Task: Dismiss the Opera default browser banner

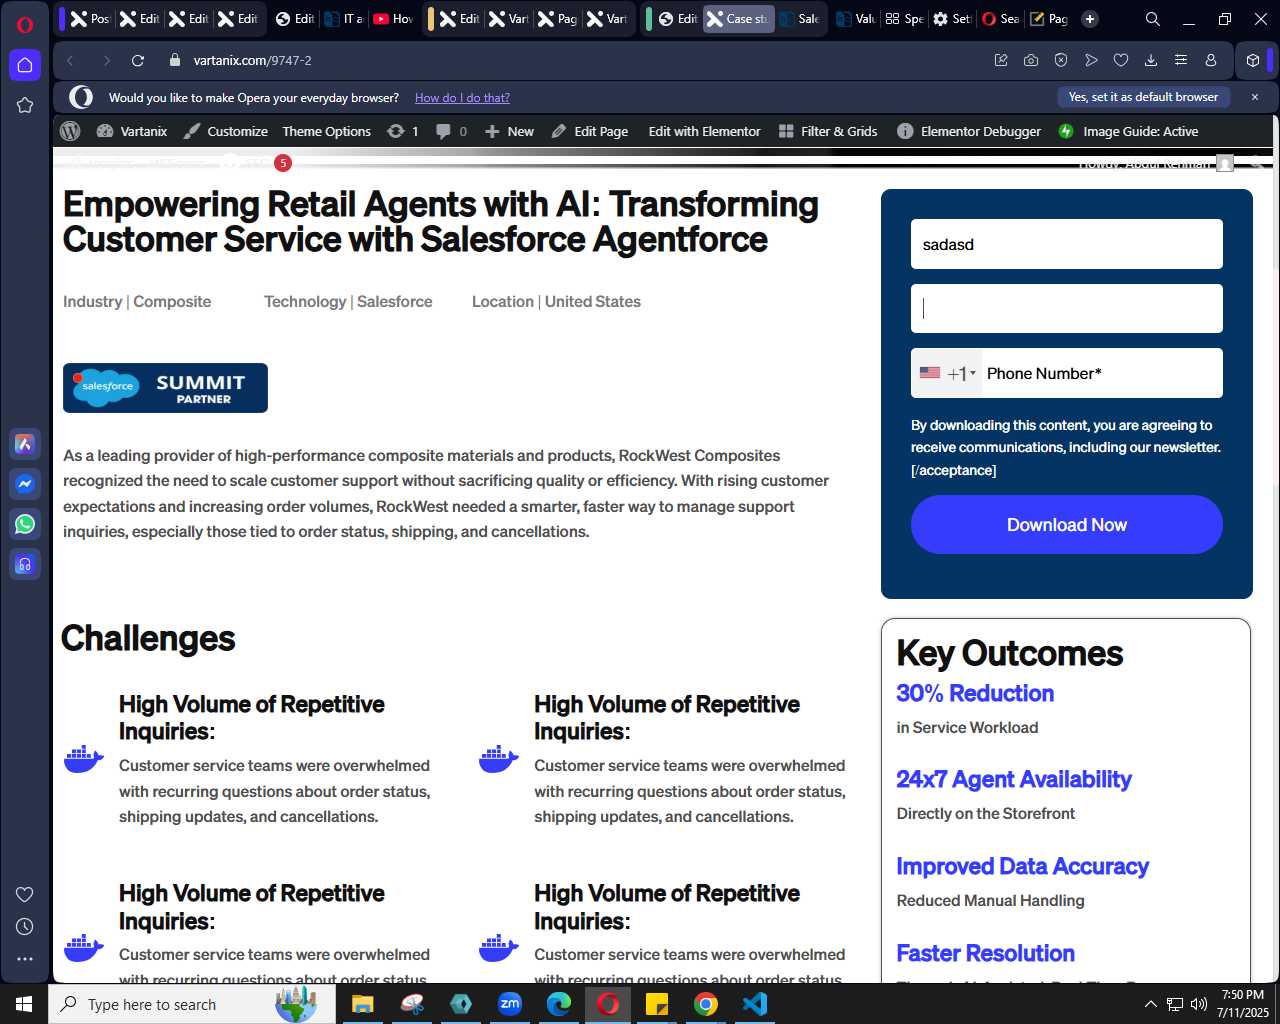Action: 1255,97
